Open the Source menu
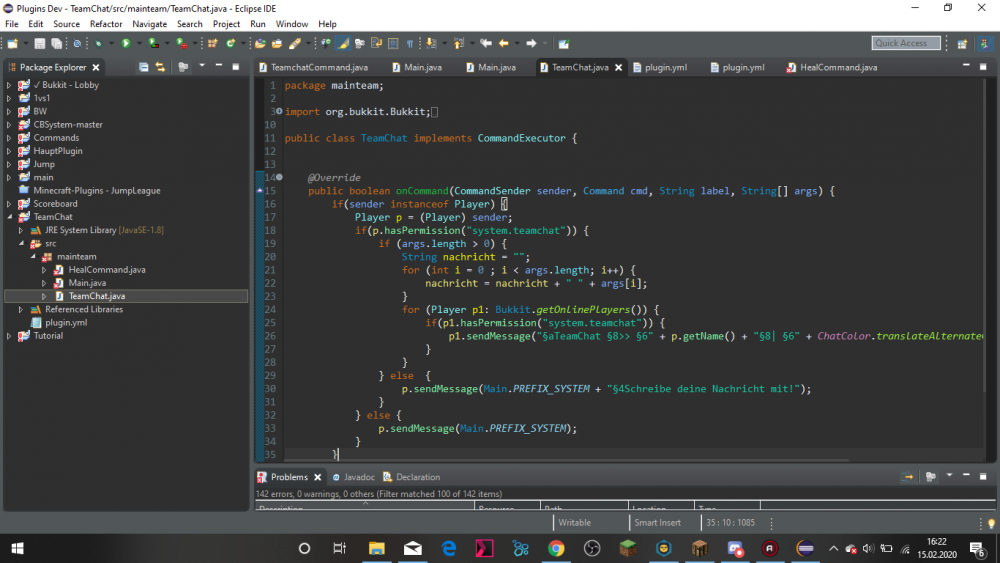Image resolution: width=1000 pixels, height=563 pixels. click(x=66, y=24)
